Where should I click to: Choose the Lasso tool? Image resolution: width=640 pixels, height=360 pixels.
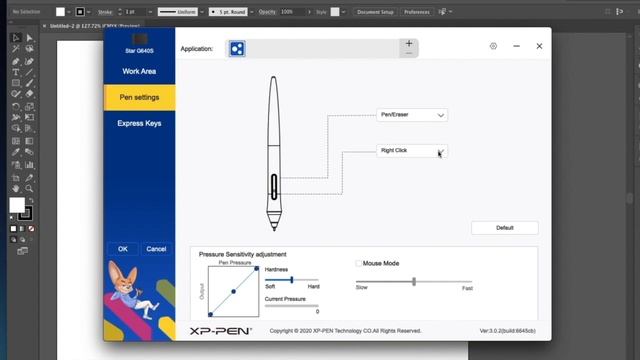click(29, 49)
